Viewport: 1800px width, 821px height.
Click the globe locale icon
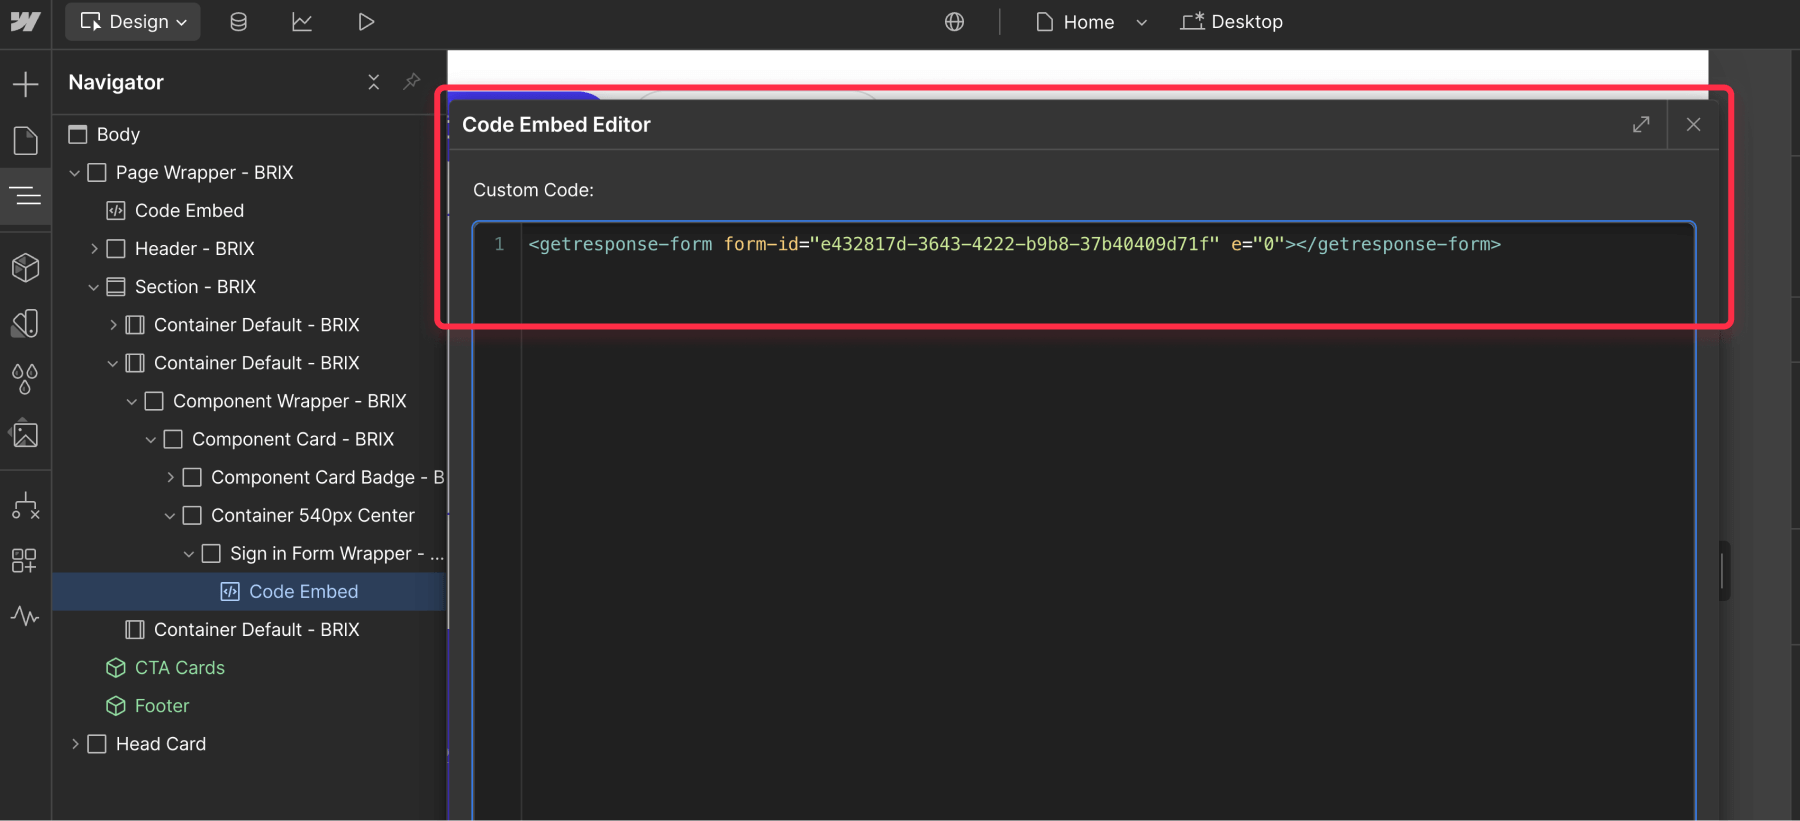[954, 22]
